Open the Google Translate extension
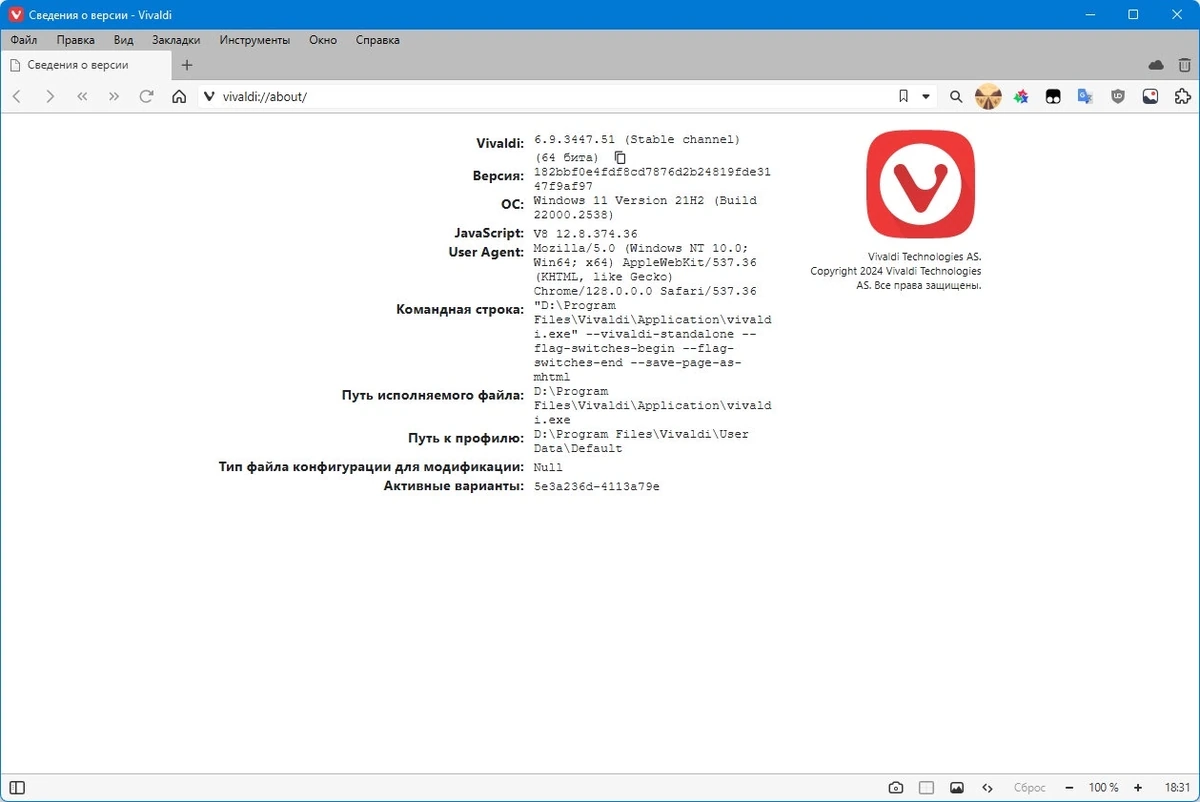Viewport: 1200px width, 802px height. point(1085,97)
